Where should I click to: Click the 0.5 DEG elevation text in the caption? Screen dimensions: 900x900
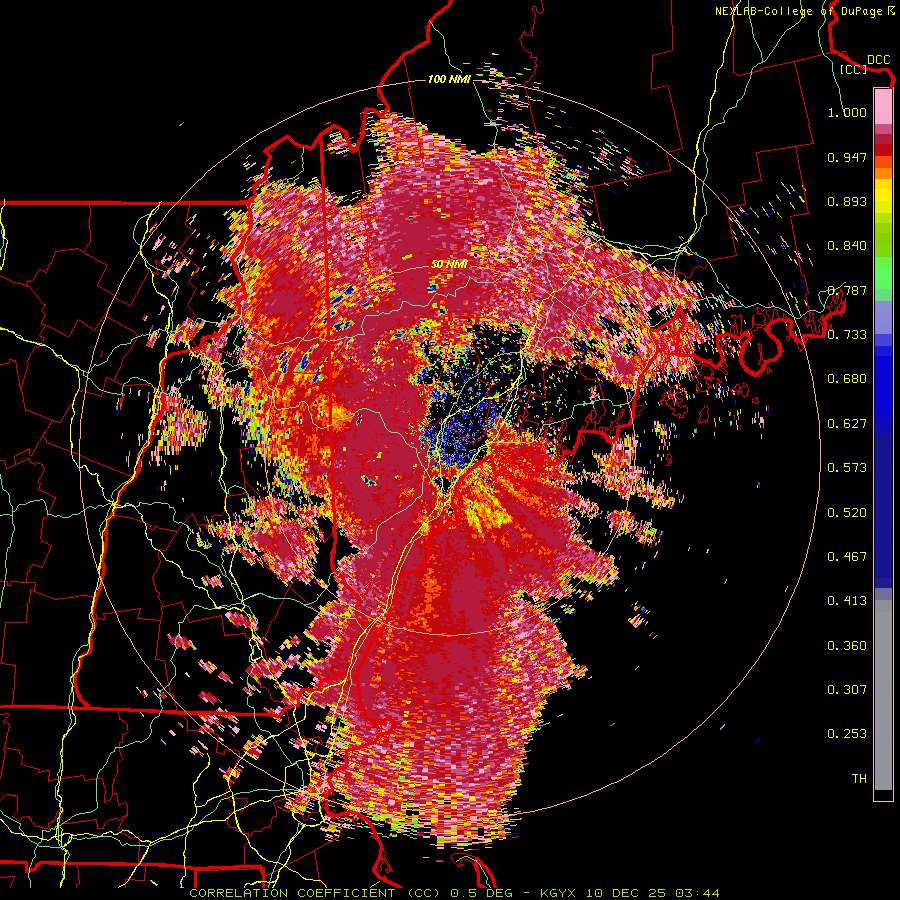click(483, 893)
